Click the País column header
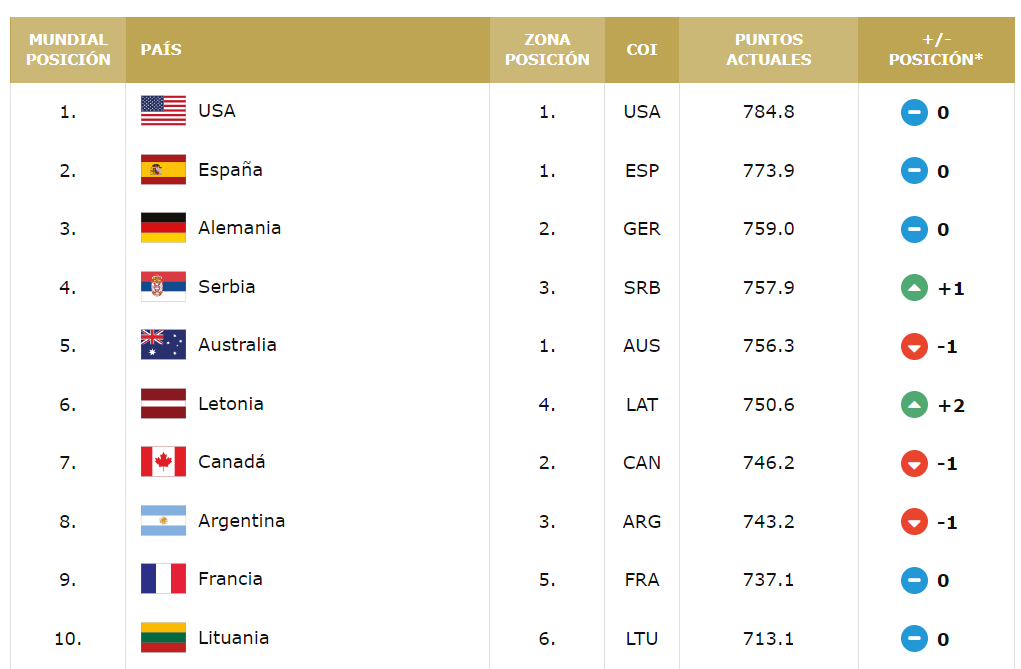Screen dimensions: 1021x669 point(161,50)
